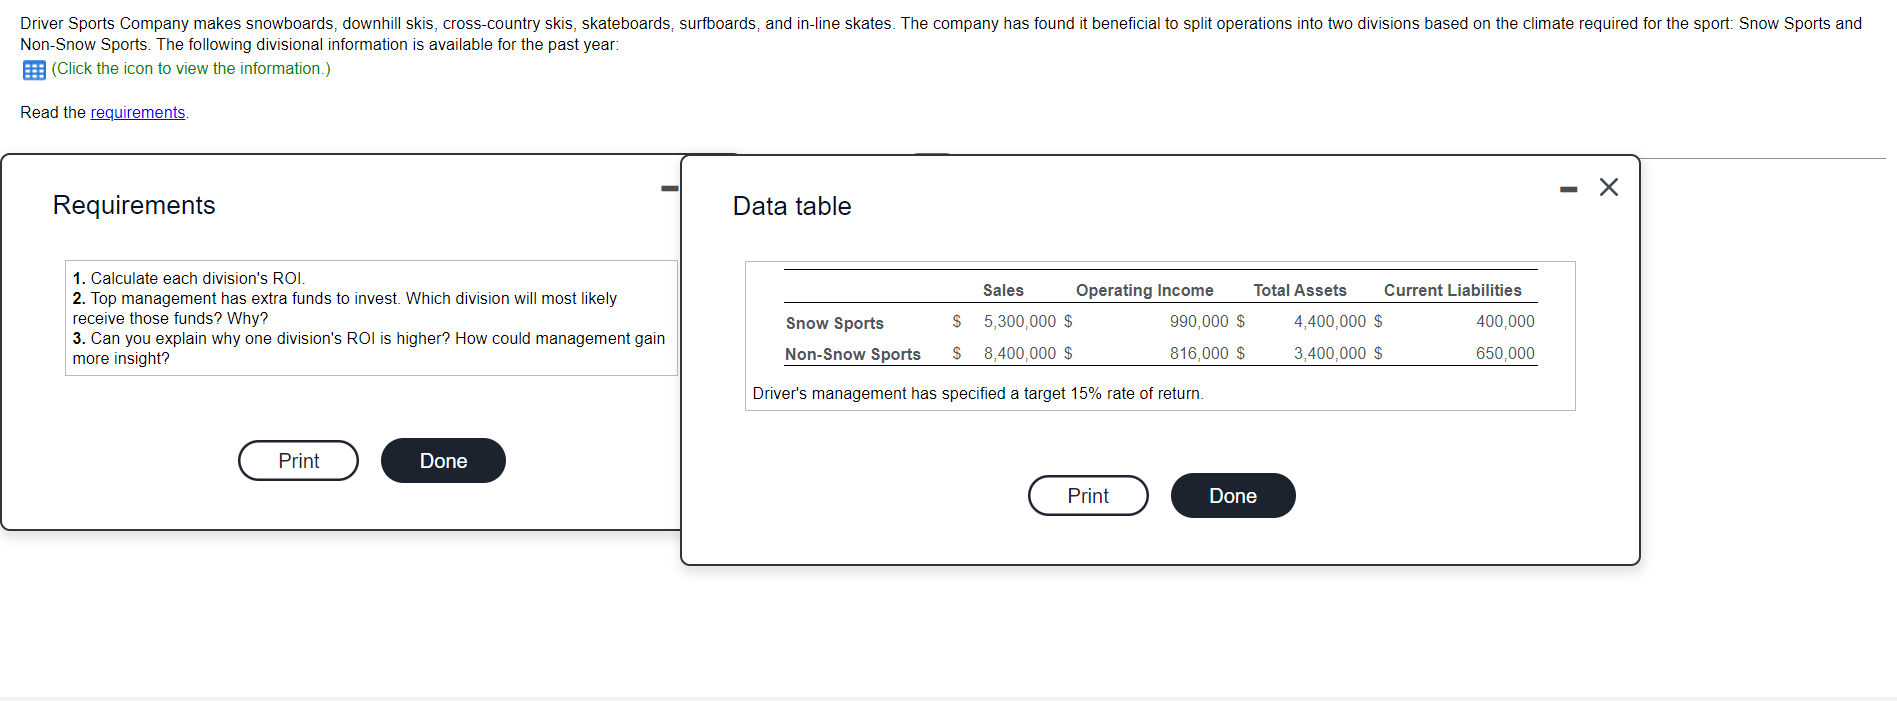This screenshot has width=1897, height=701.
Task: Minimize the Requirements dialog
Action: pos(669,188)
